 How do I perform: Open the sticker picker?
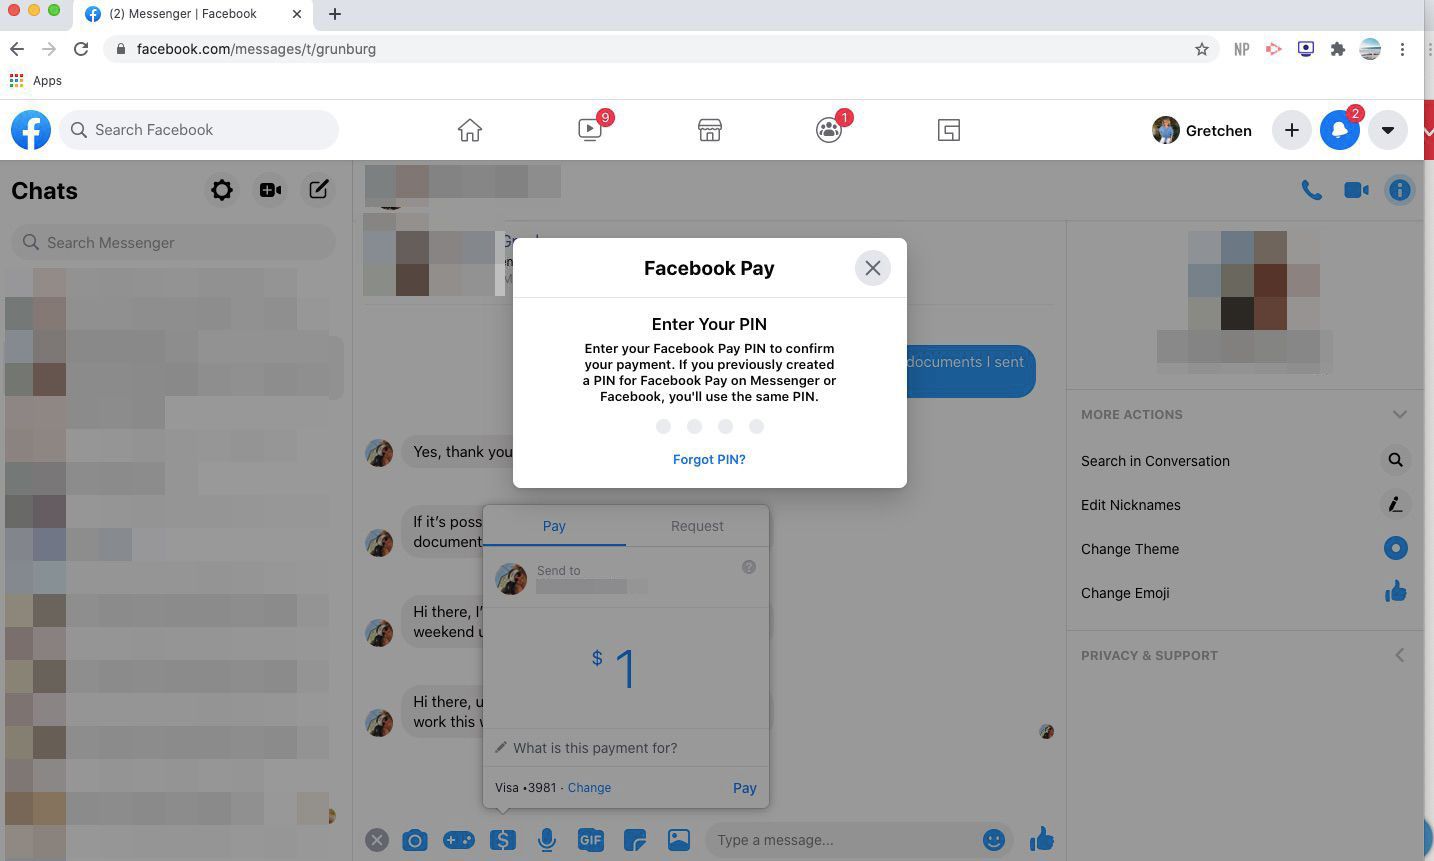pos(634,840)
